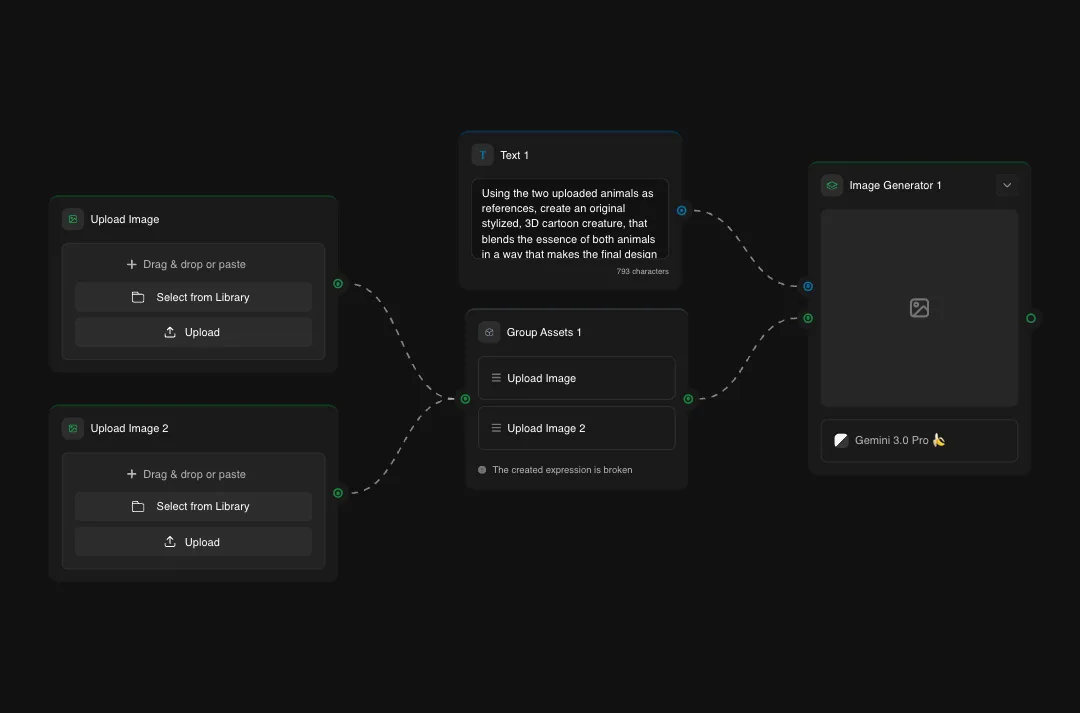Click the Text 1 node's T icon
The width and height of the screenshot is (1080, 713).
tap(482, 154)
